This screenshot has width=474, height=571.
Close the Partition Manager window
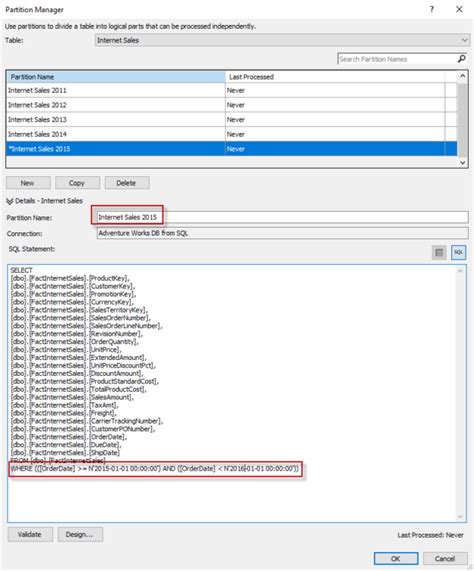(x=459, y=9)
